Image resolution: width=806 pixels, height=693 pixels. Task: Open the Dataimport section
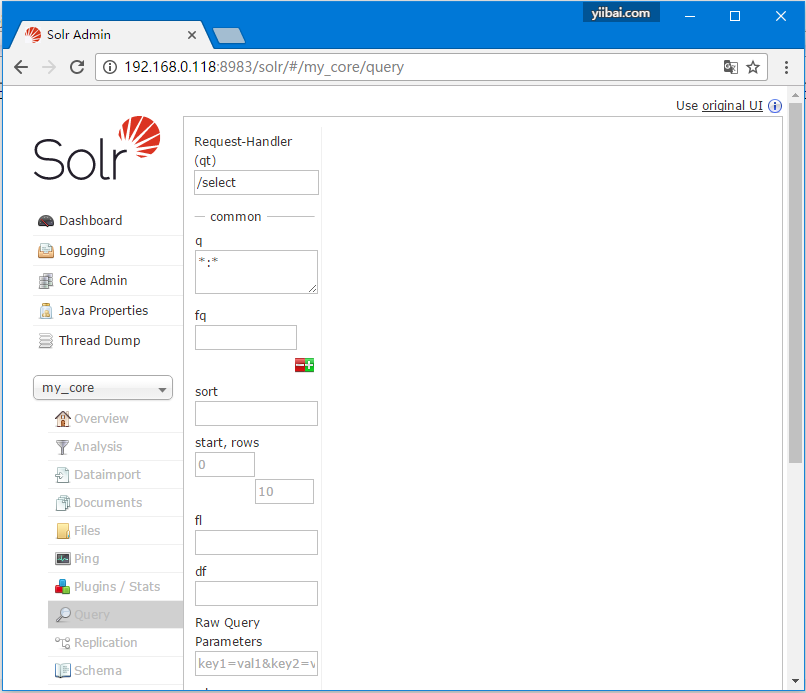click(x=106, y=475)
